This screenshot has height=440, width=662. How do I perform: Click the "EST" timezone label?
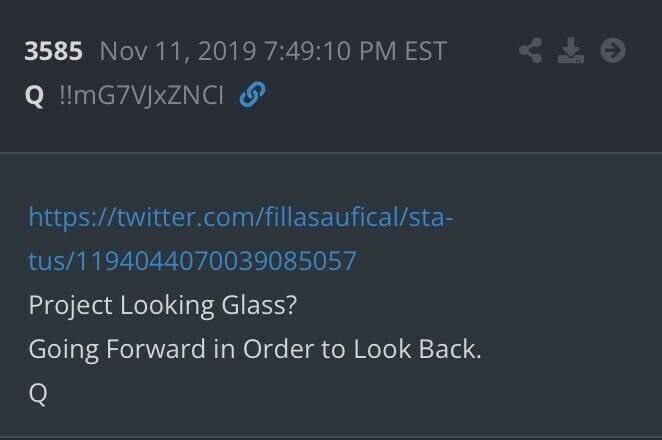(x=426, y=51)
